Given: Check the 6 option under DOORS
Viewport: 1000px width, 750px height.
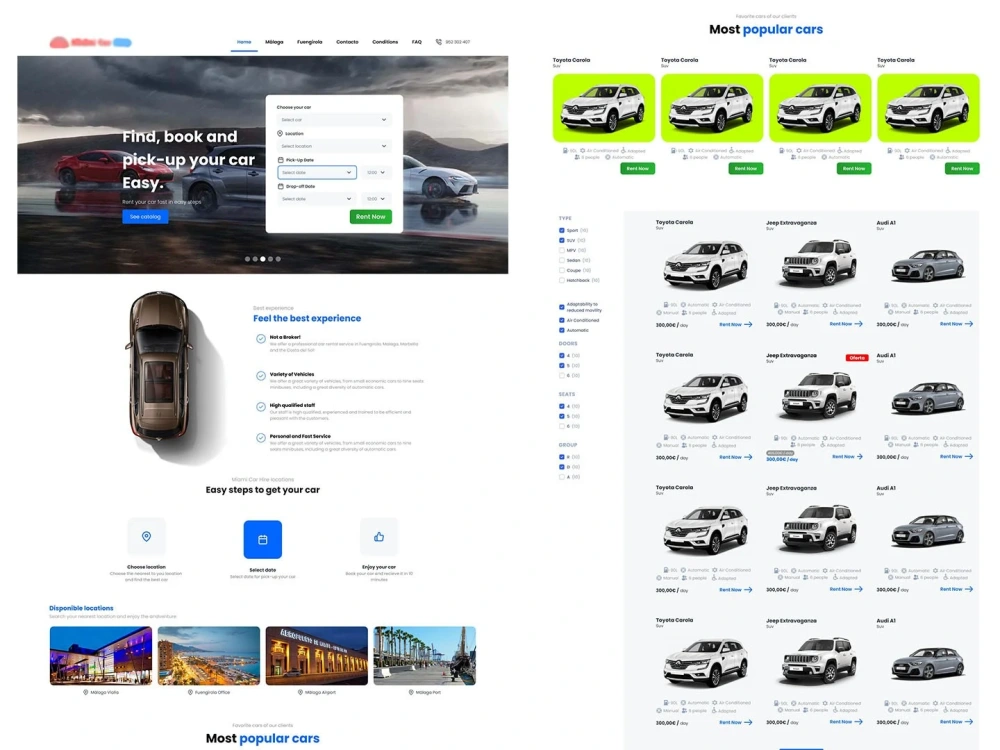Looking at the screenshot, I should point(562,376).
